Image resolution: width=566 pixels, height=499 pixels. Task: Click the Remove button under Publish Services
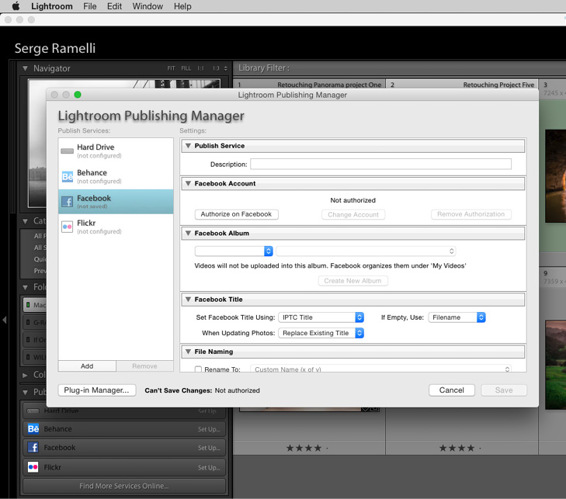(144, 366)
